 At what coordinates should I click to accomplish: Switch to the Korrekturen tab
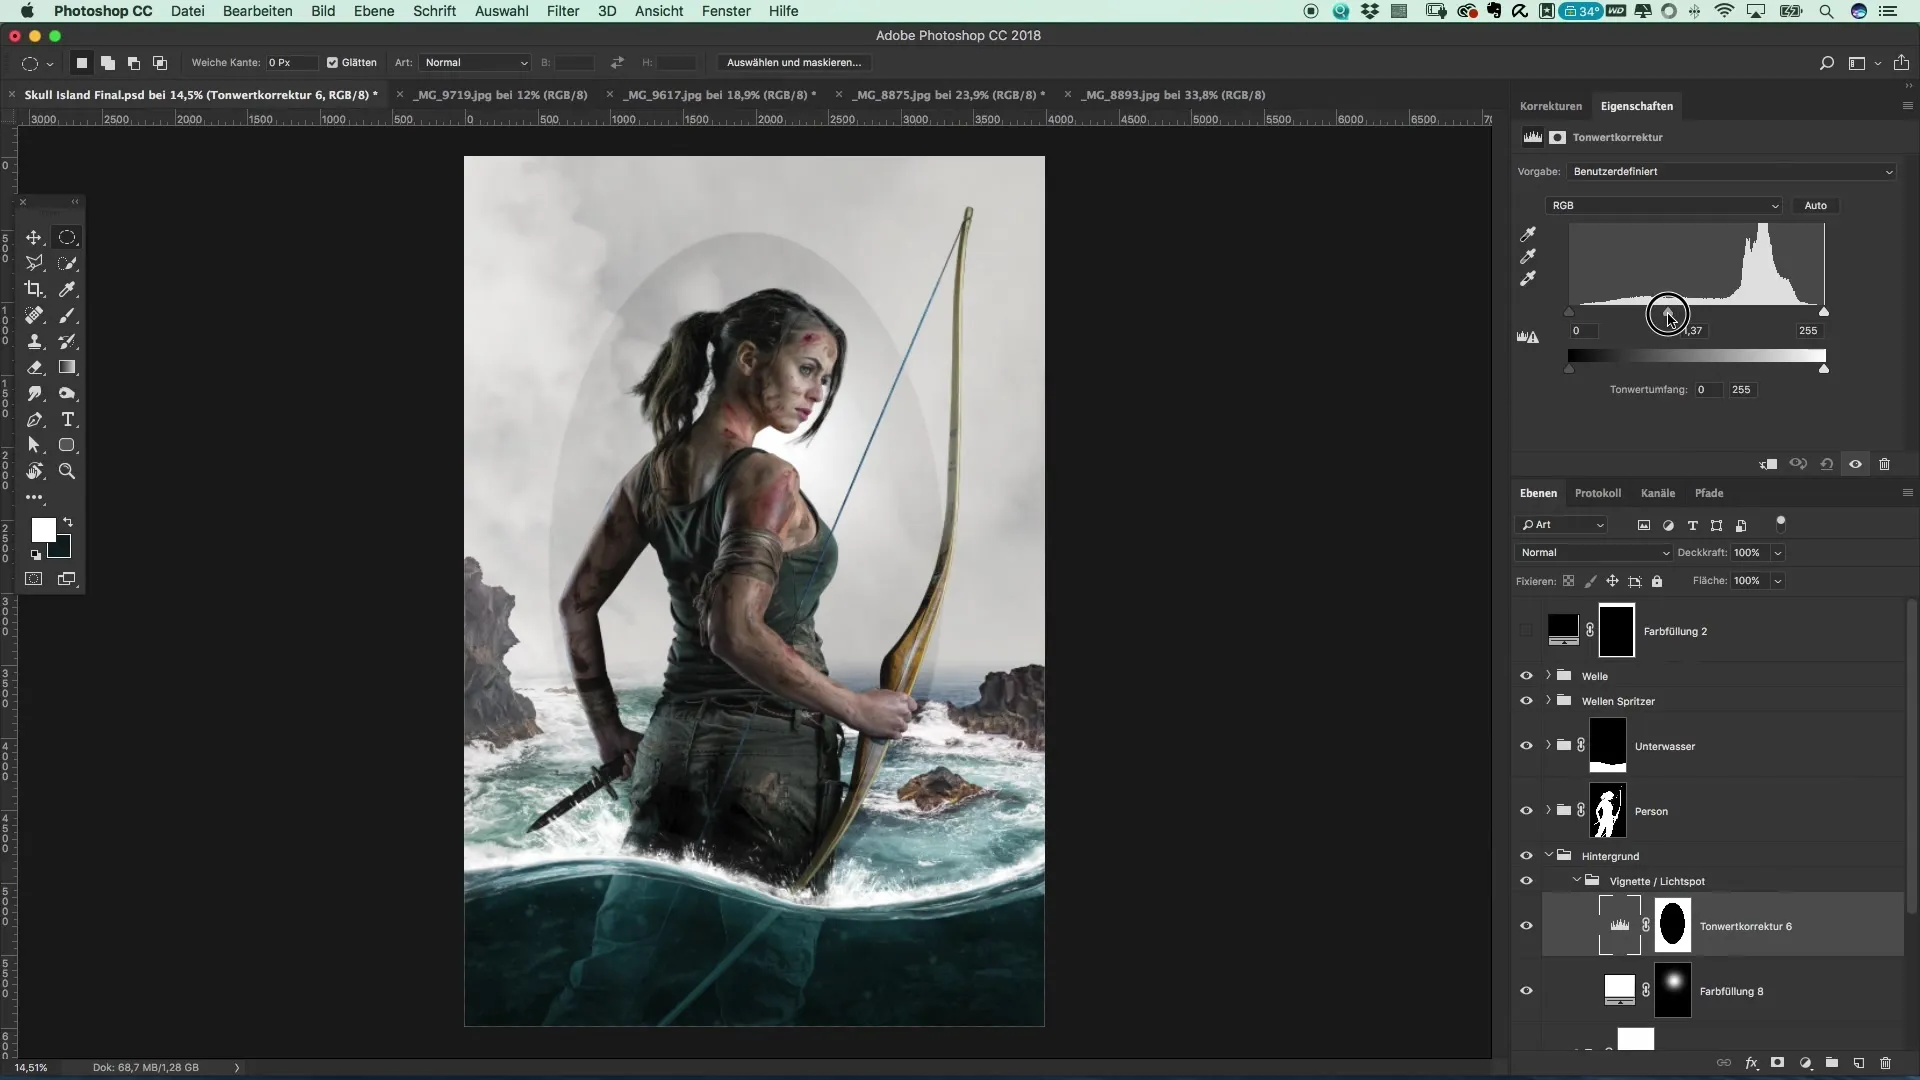[x=1551, y=106]
